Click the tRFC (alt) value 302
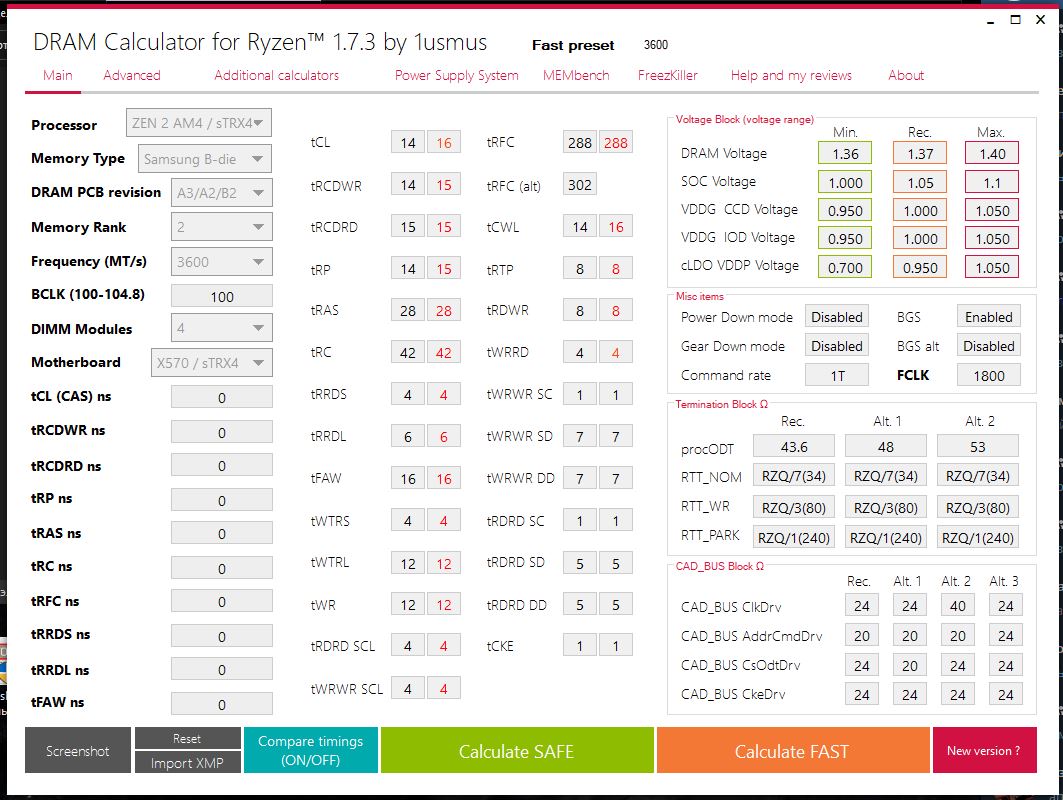This screenshot has height=800, width=1063. pyautogui.click(x=580, y=184)
